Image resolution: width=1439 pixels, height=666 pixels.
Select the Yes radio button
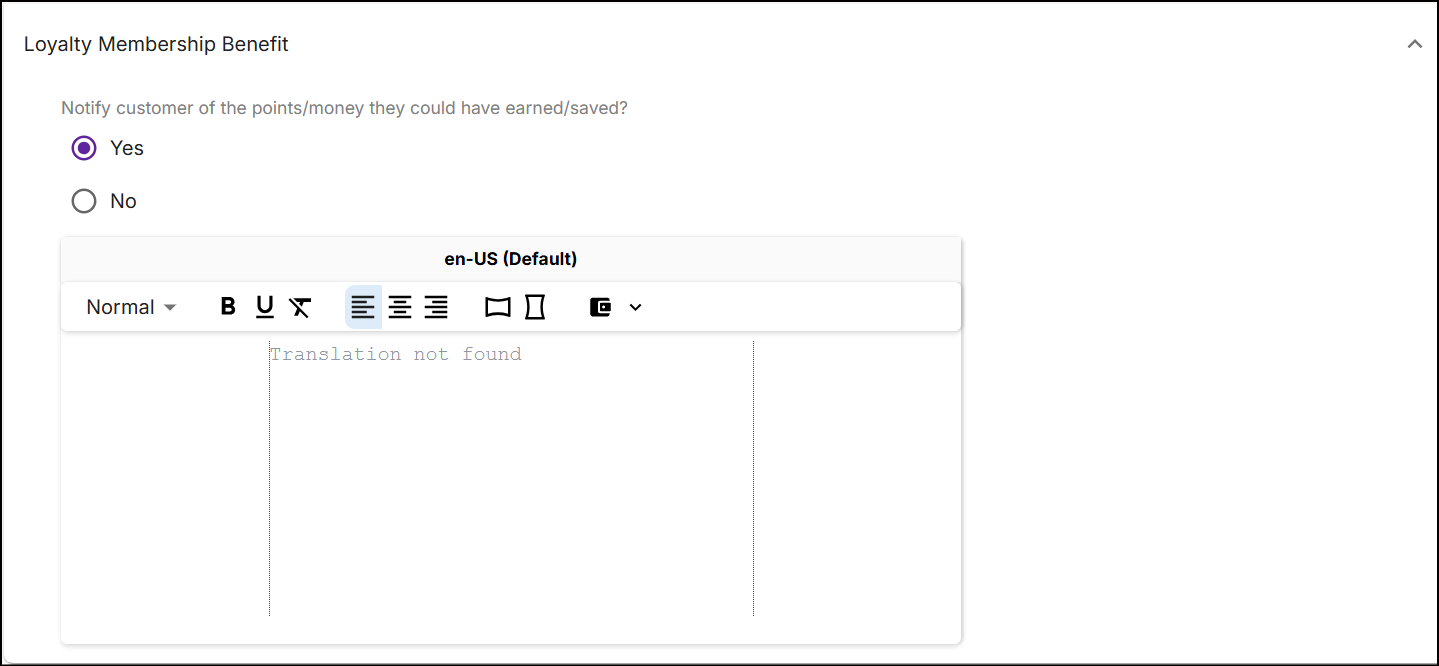point(84,148)
